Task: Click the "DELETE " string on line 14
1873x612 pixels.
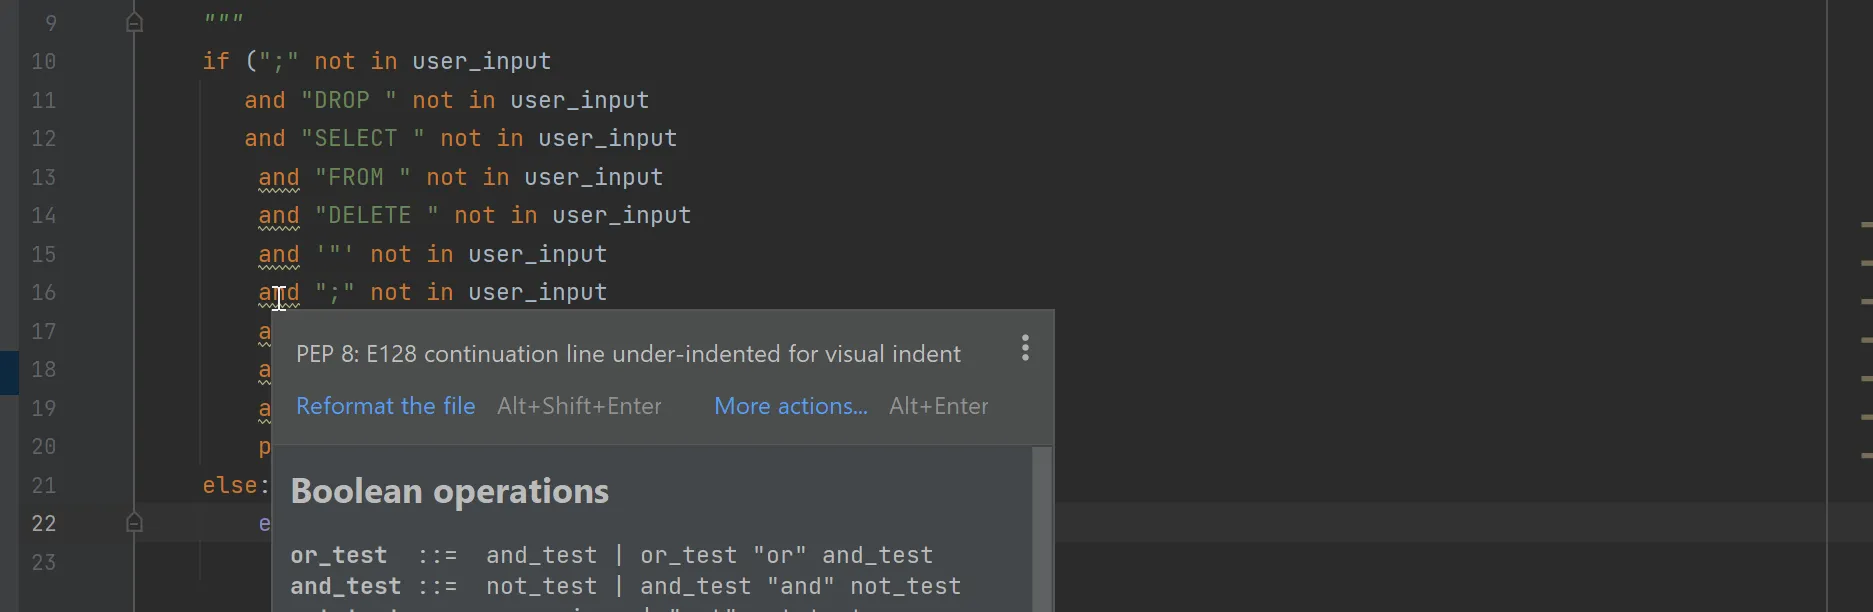Action: click(x=376, y=216)
